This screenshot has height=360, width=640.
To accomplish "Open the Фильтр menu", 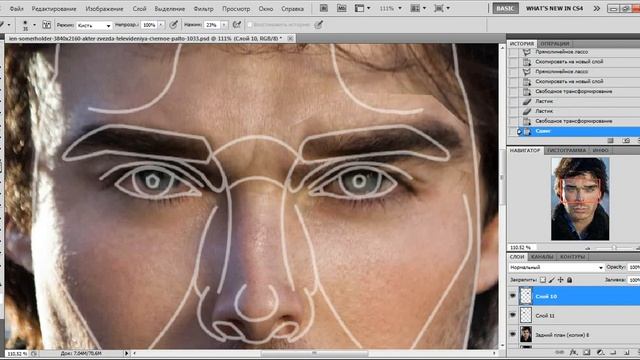I will tap(203, 9).
